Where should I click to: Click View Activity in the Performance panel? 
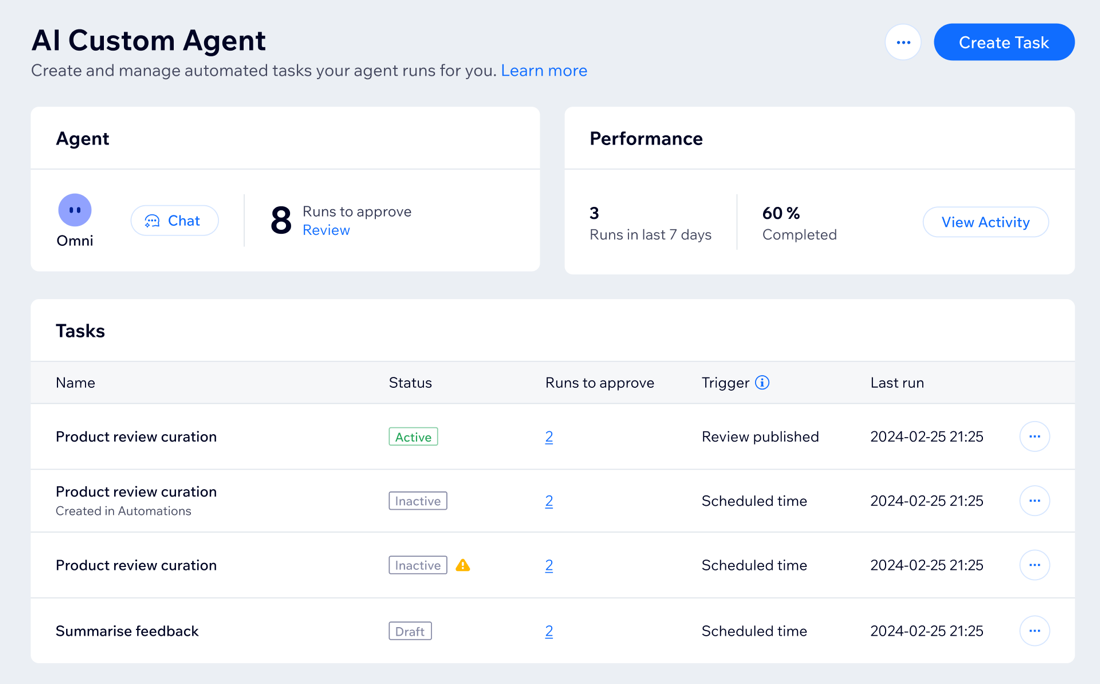coord(985,222)
